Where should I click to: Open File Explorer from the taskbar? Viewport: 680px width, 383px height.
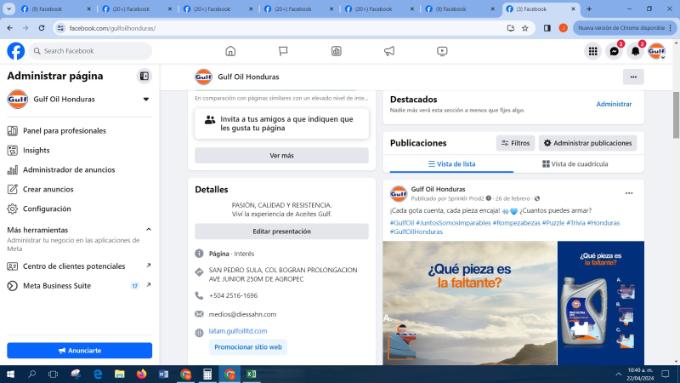click(x=119, y=374)
